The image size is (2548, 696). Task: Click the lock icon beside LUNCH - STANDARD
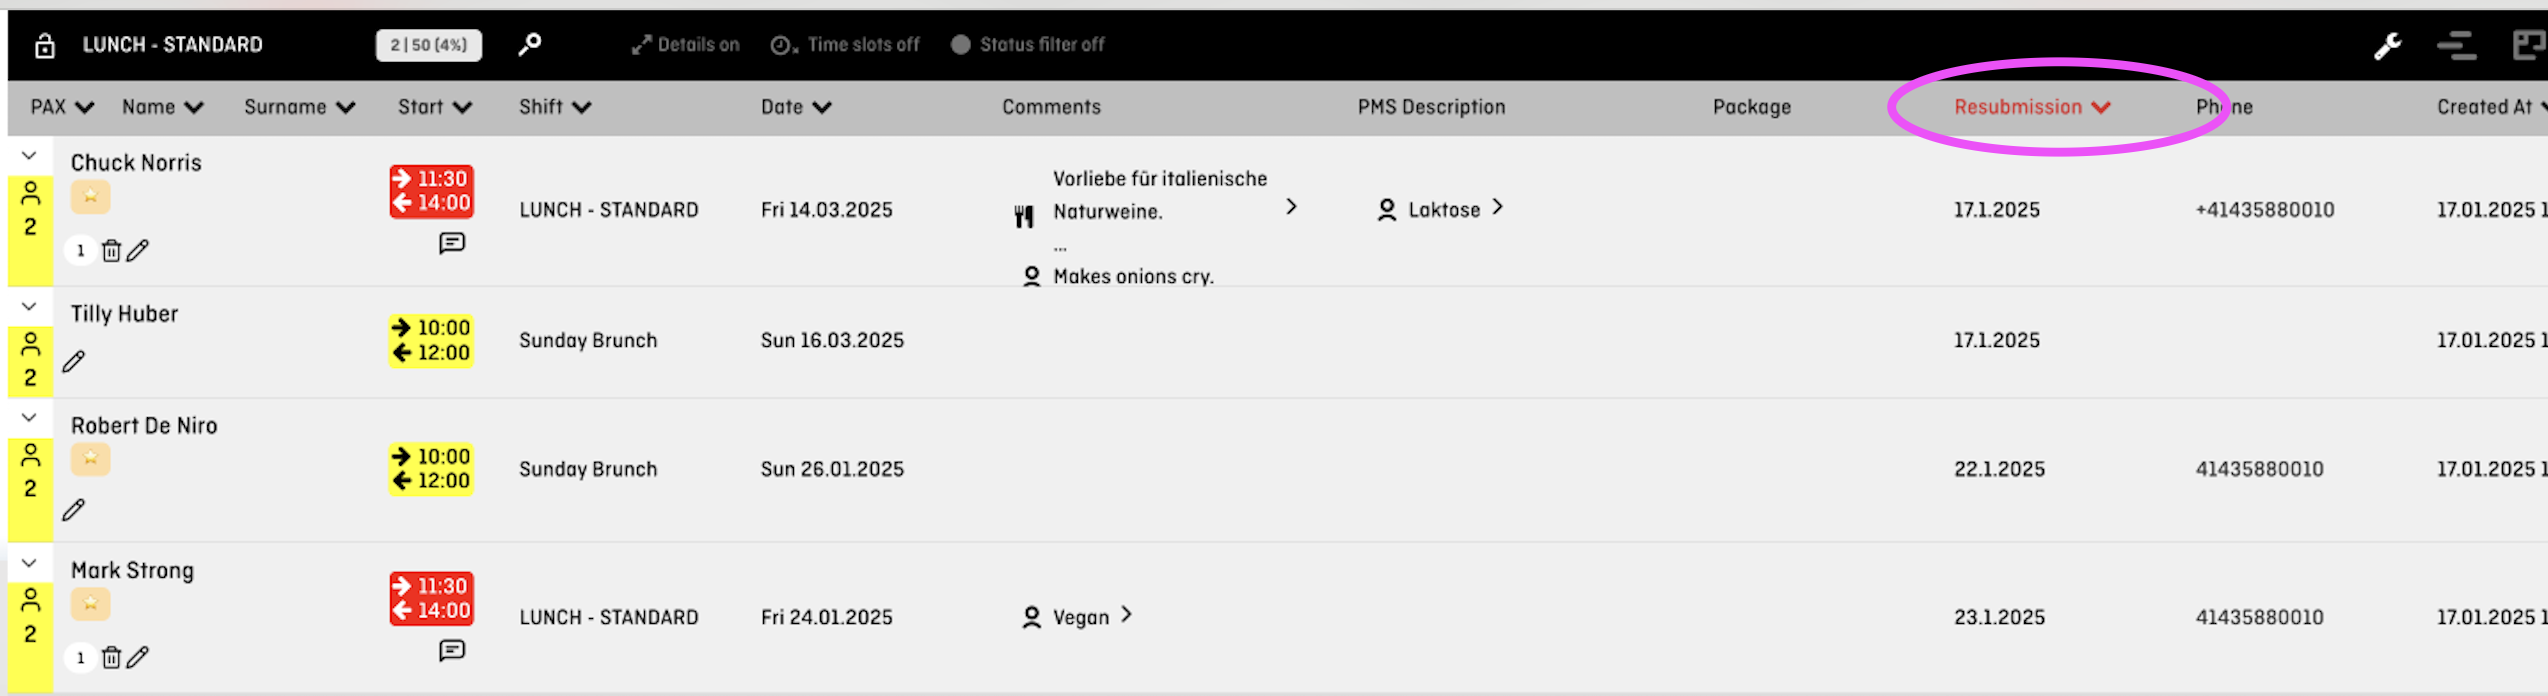(44, 45)
